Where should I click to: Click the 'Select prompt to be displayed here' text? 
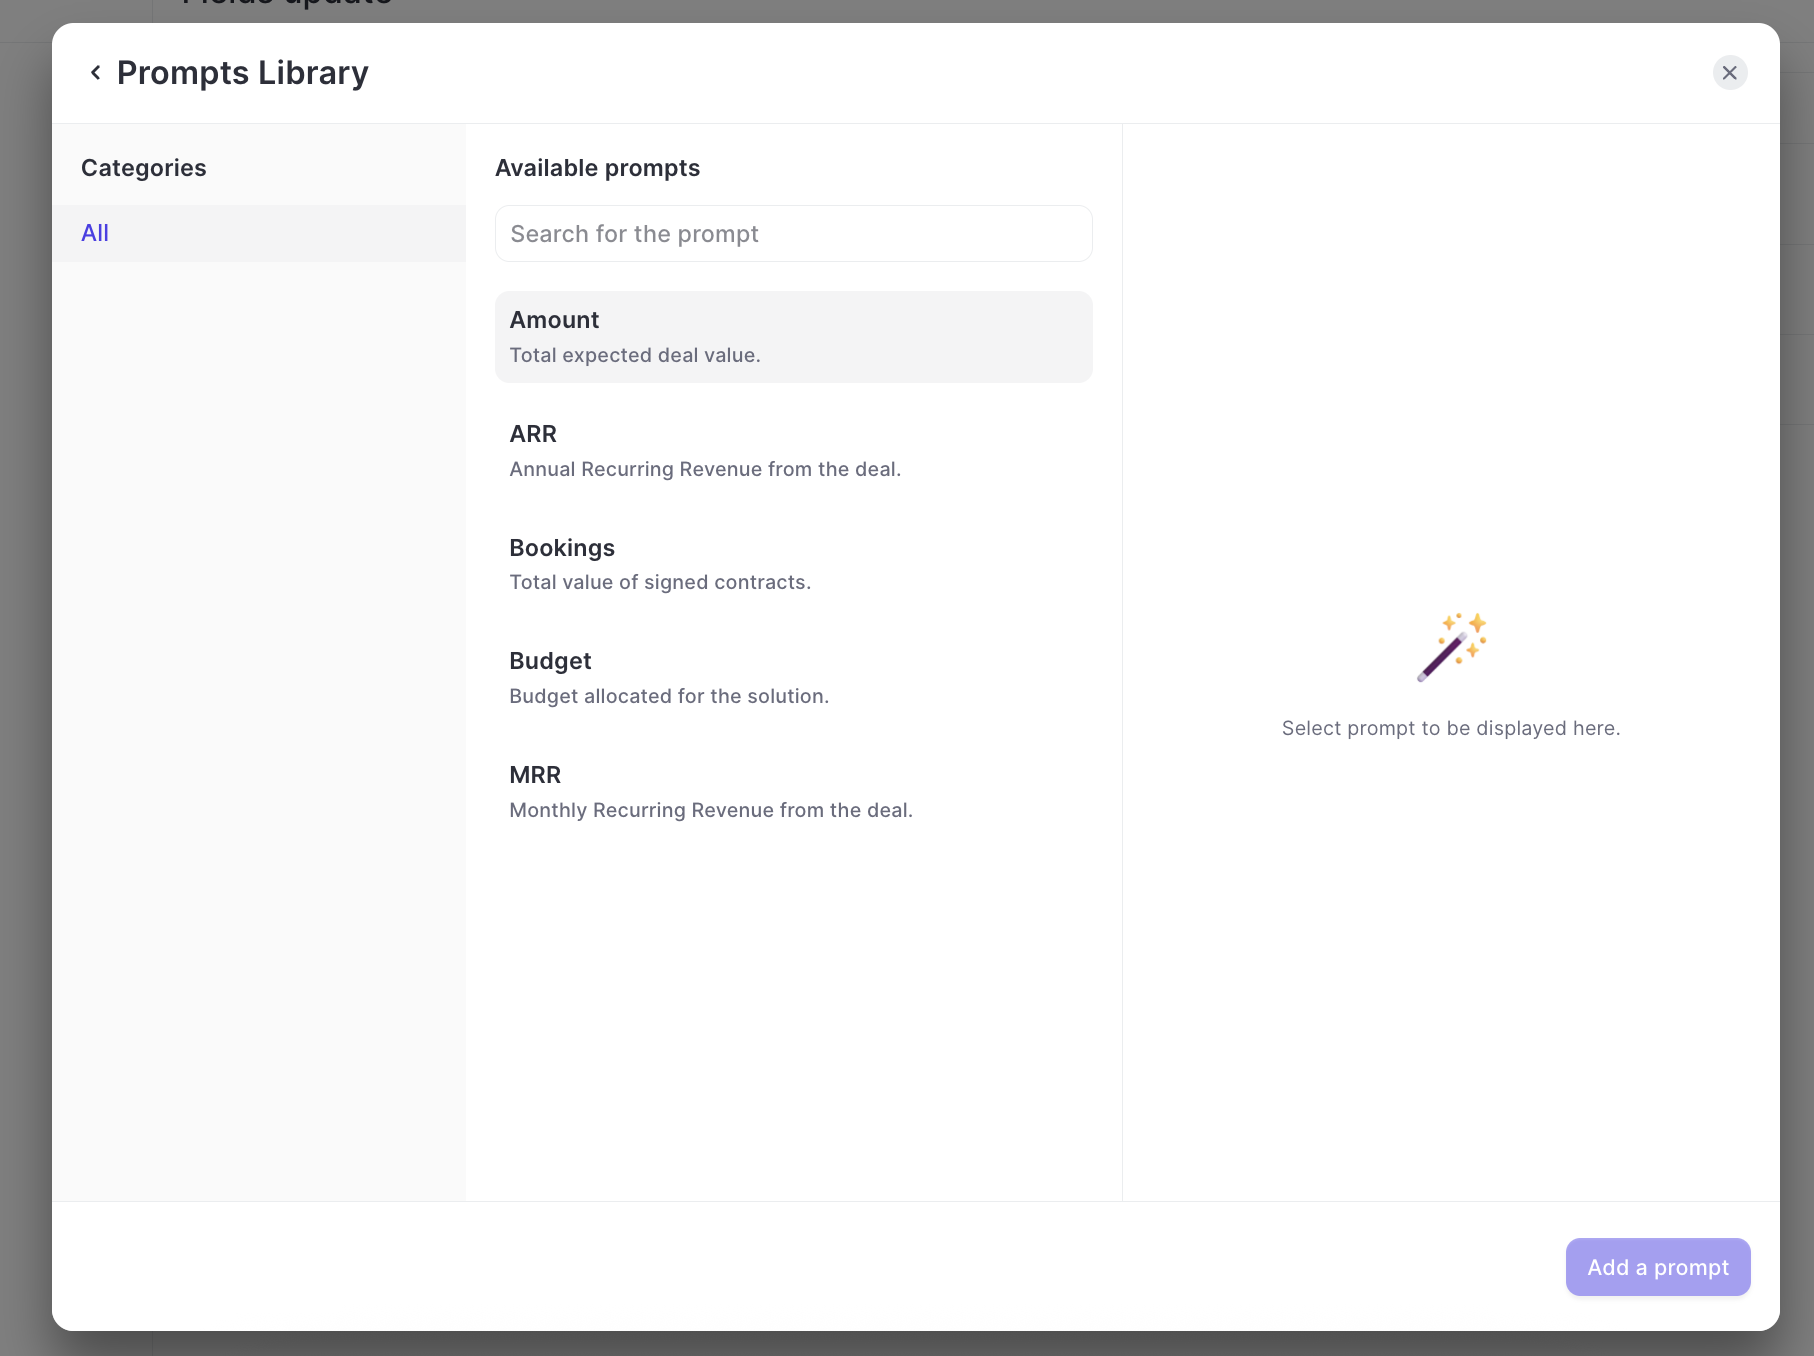click(x=1451, y=728)
